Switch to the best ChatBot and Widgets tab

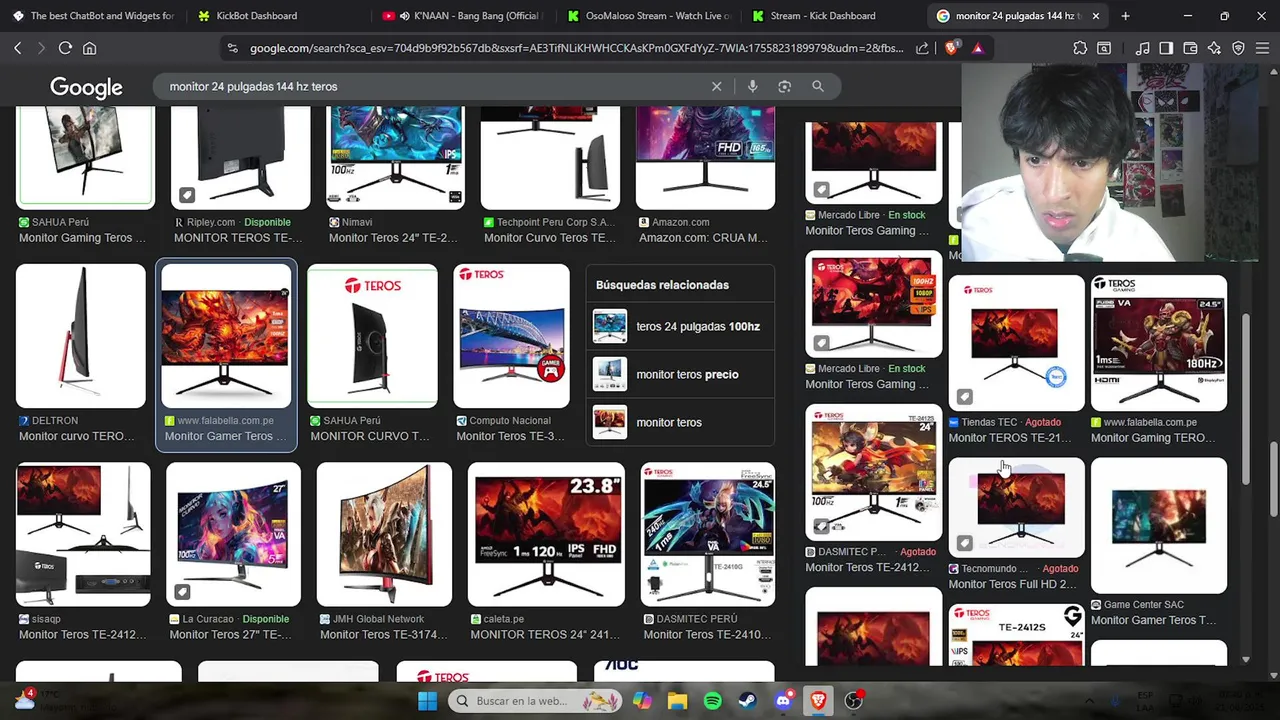[95, 16]
